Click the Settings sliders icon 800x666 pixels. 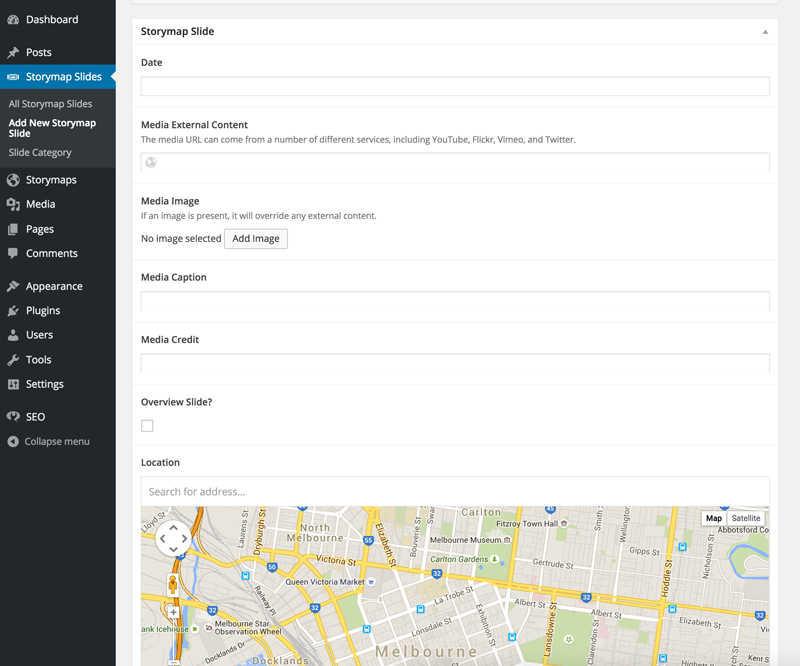tap(13, 384)
